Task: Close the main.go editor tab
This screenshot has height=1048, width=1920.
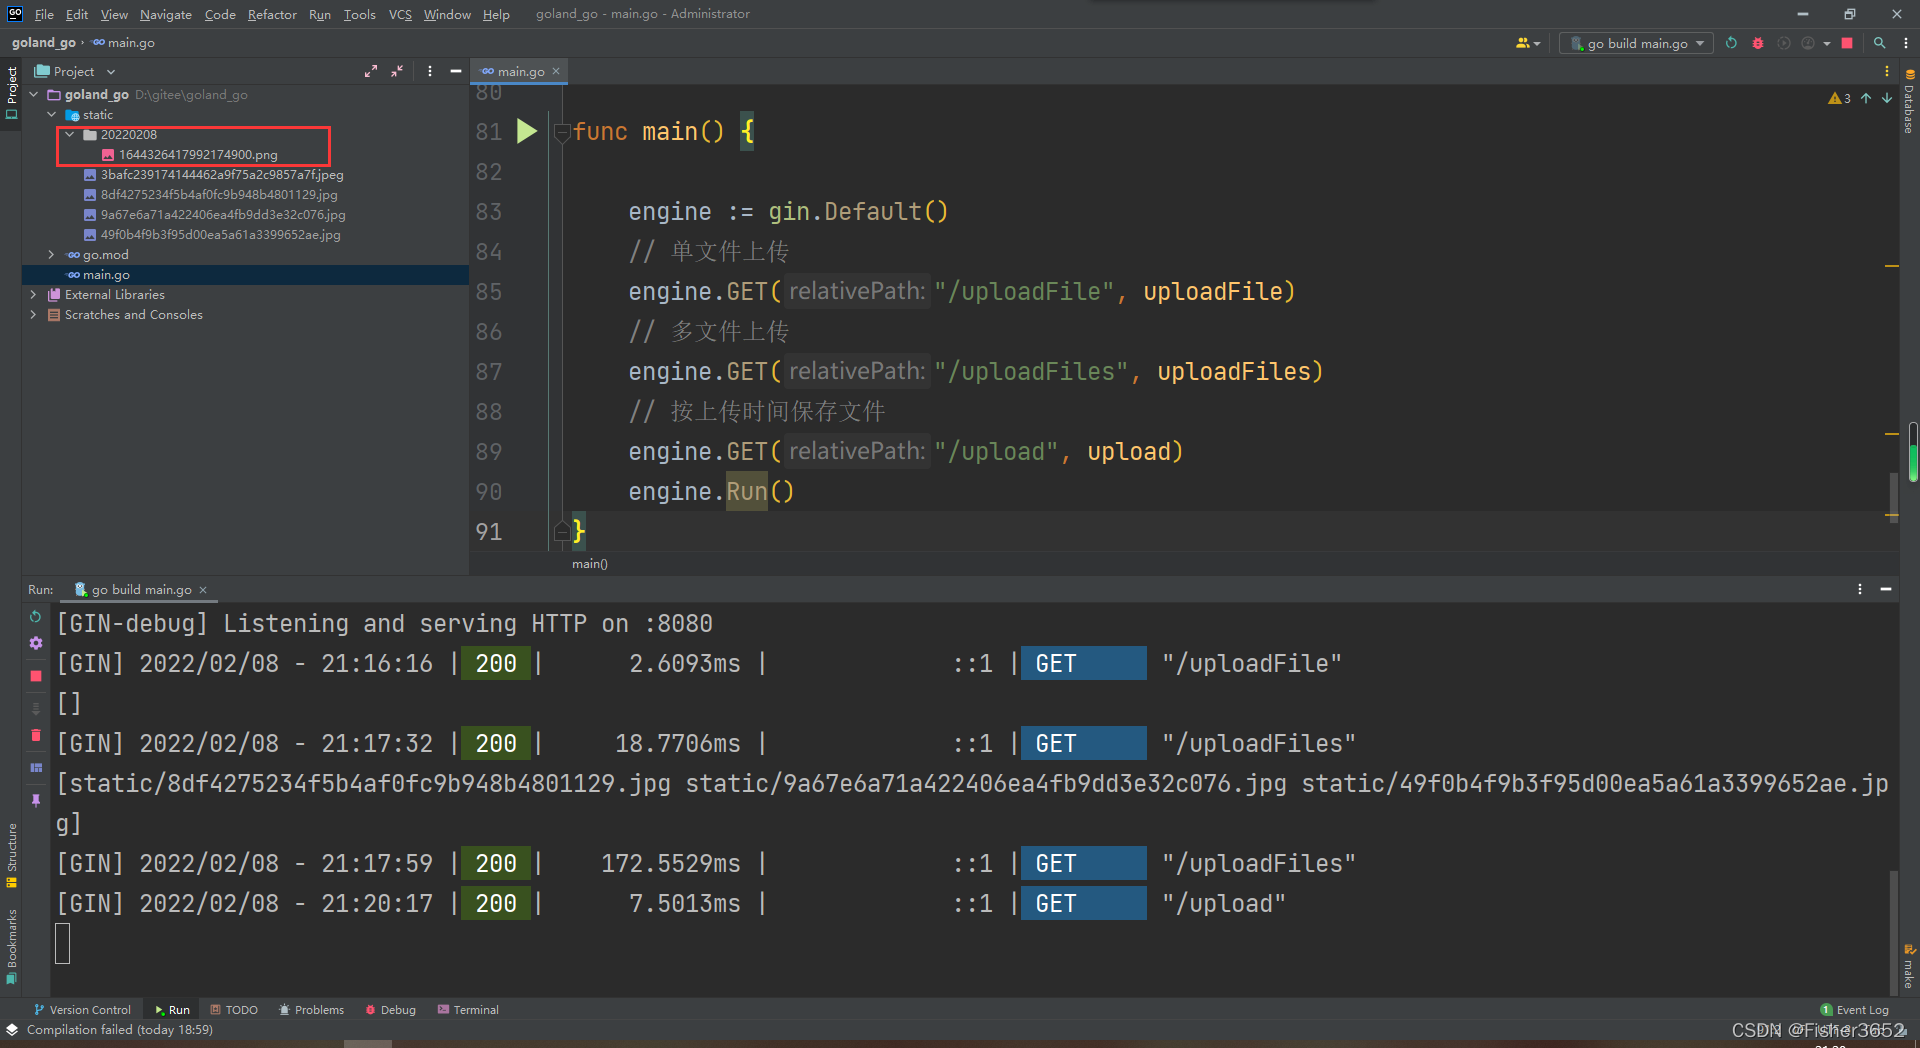Action: click(x=556, y=71)
